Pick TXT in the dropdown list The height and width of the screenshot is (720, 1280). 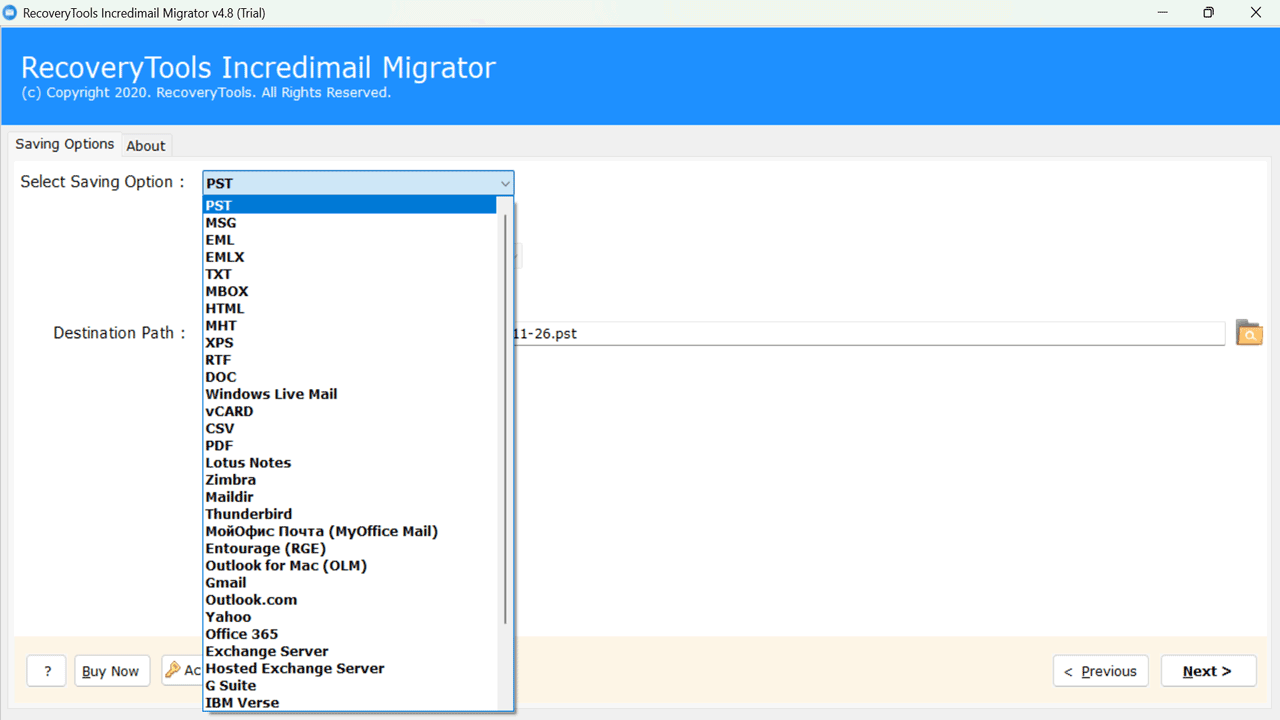pos(350,274)
